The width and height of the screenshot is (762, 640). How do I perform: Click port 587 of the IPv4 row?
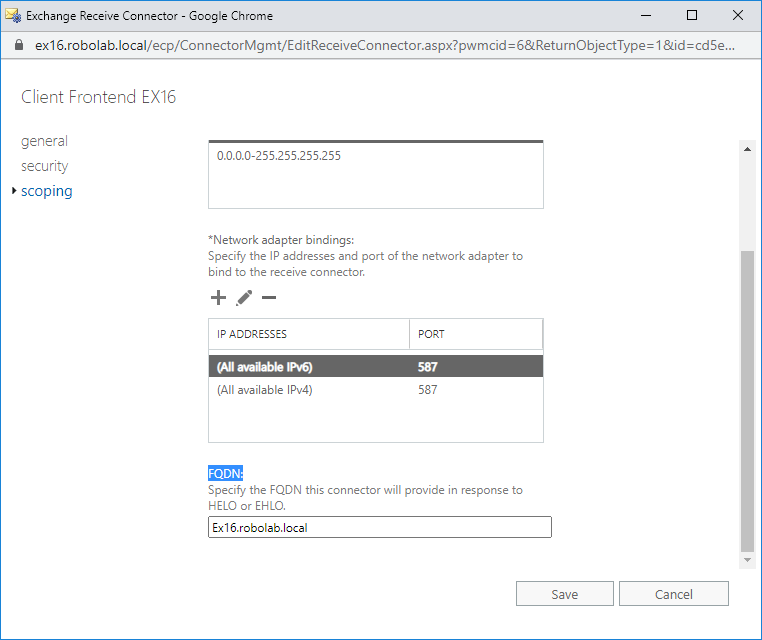click(x=428, y=390)
